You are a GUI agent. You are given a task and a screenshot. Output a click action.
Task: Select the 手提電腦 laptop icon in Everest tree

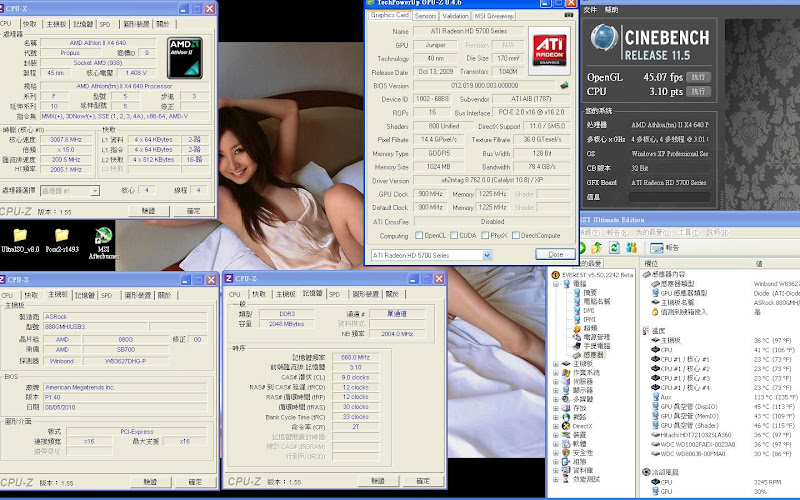tap(577, 346)
